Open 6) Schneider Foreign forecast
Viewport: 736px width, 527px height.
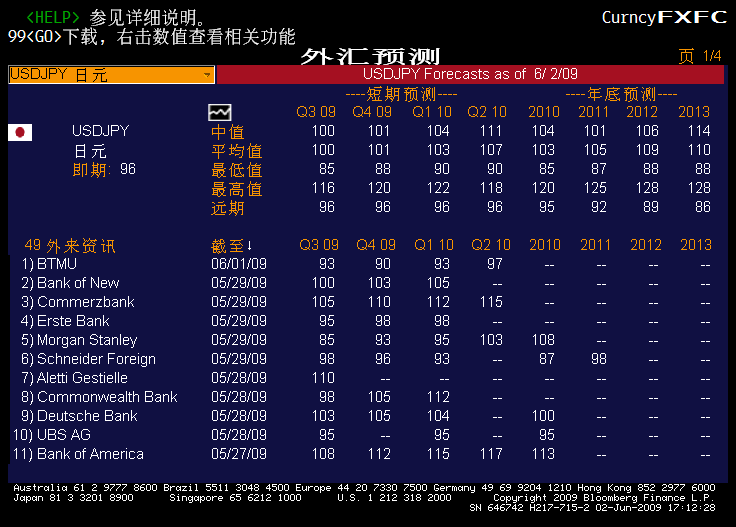(x=88, y=359)
